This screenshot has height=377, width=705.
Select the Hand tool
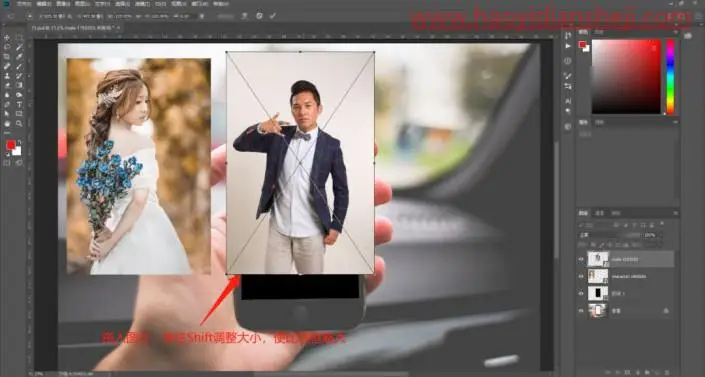(7, 123)
